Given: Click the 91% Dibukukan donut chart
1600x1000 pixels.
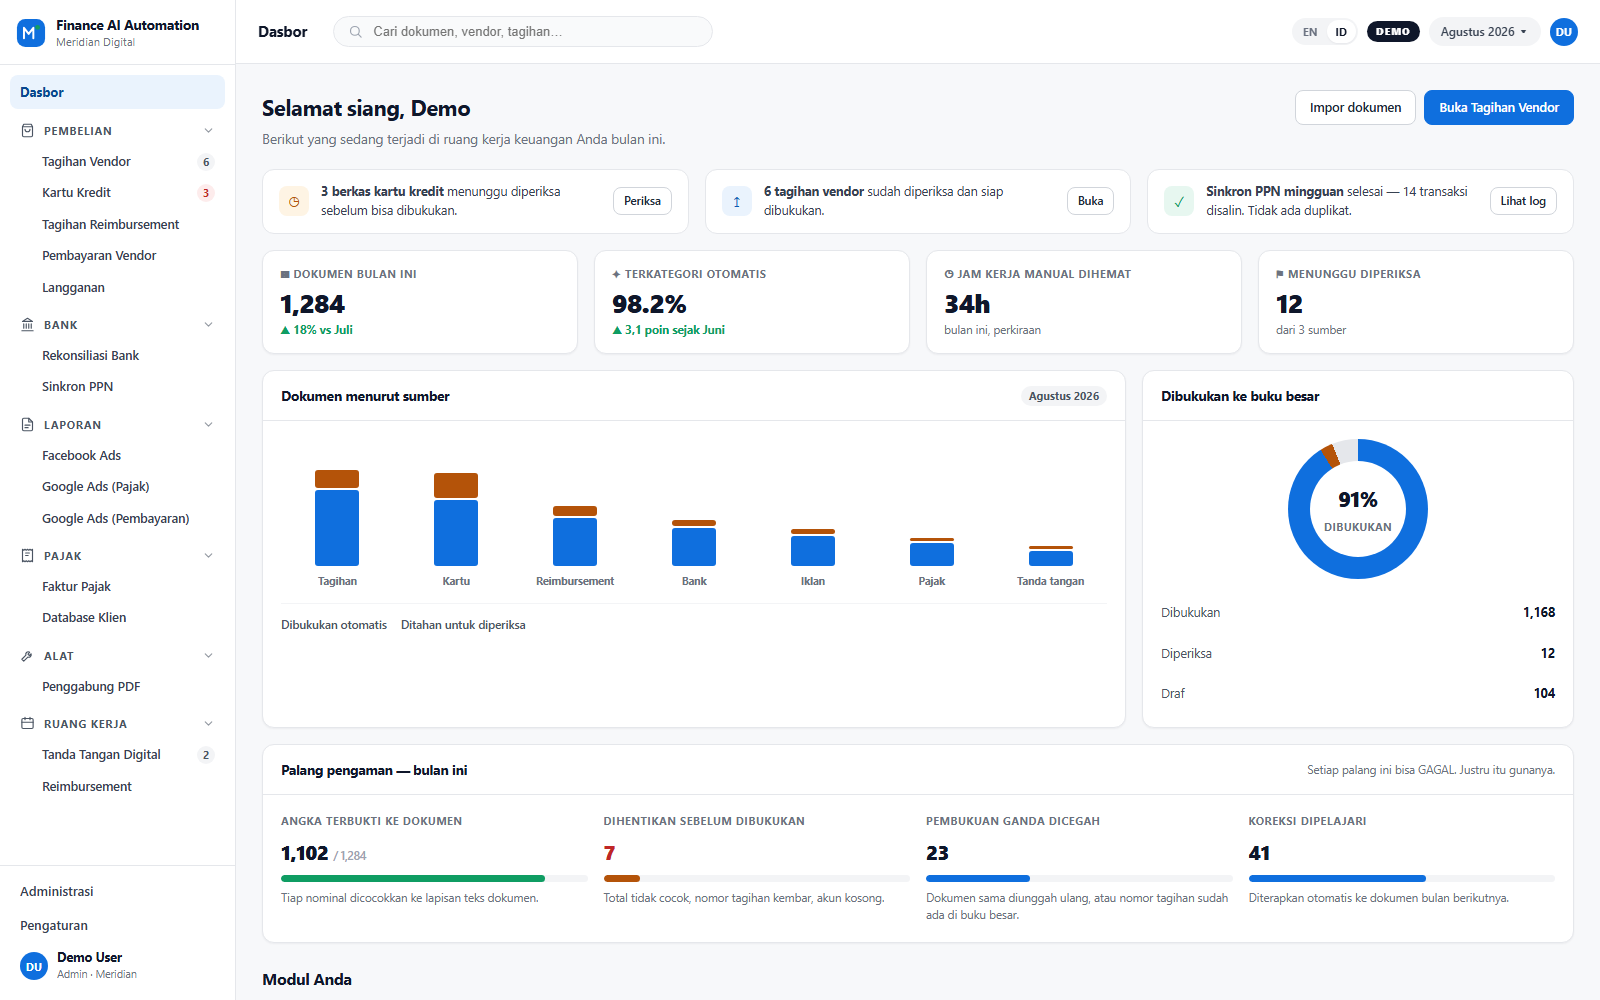Looking at the screenshot, I should pyautogui.click(x=1358, y=509).
